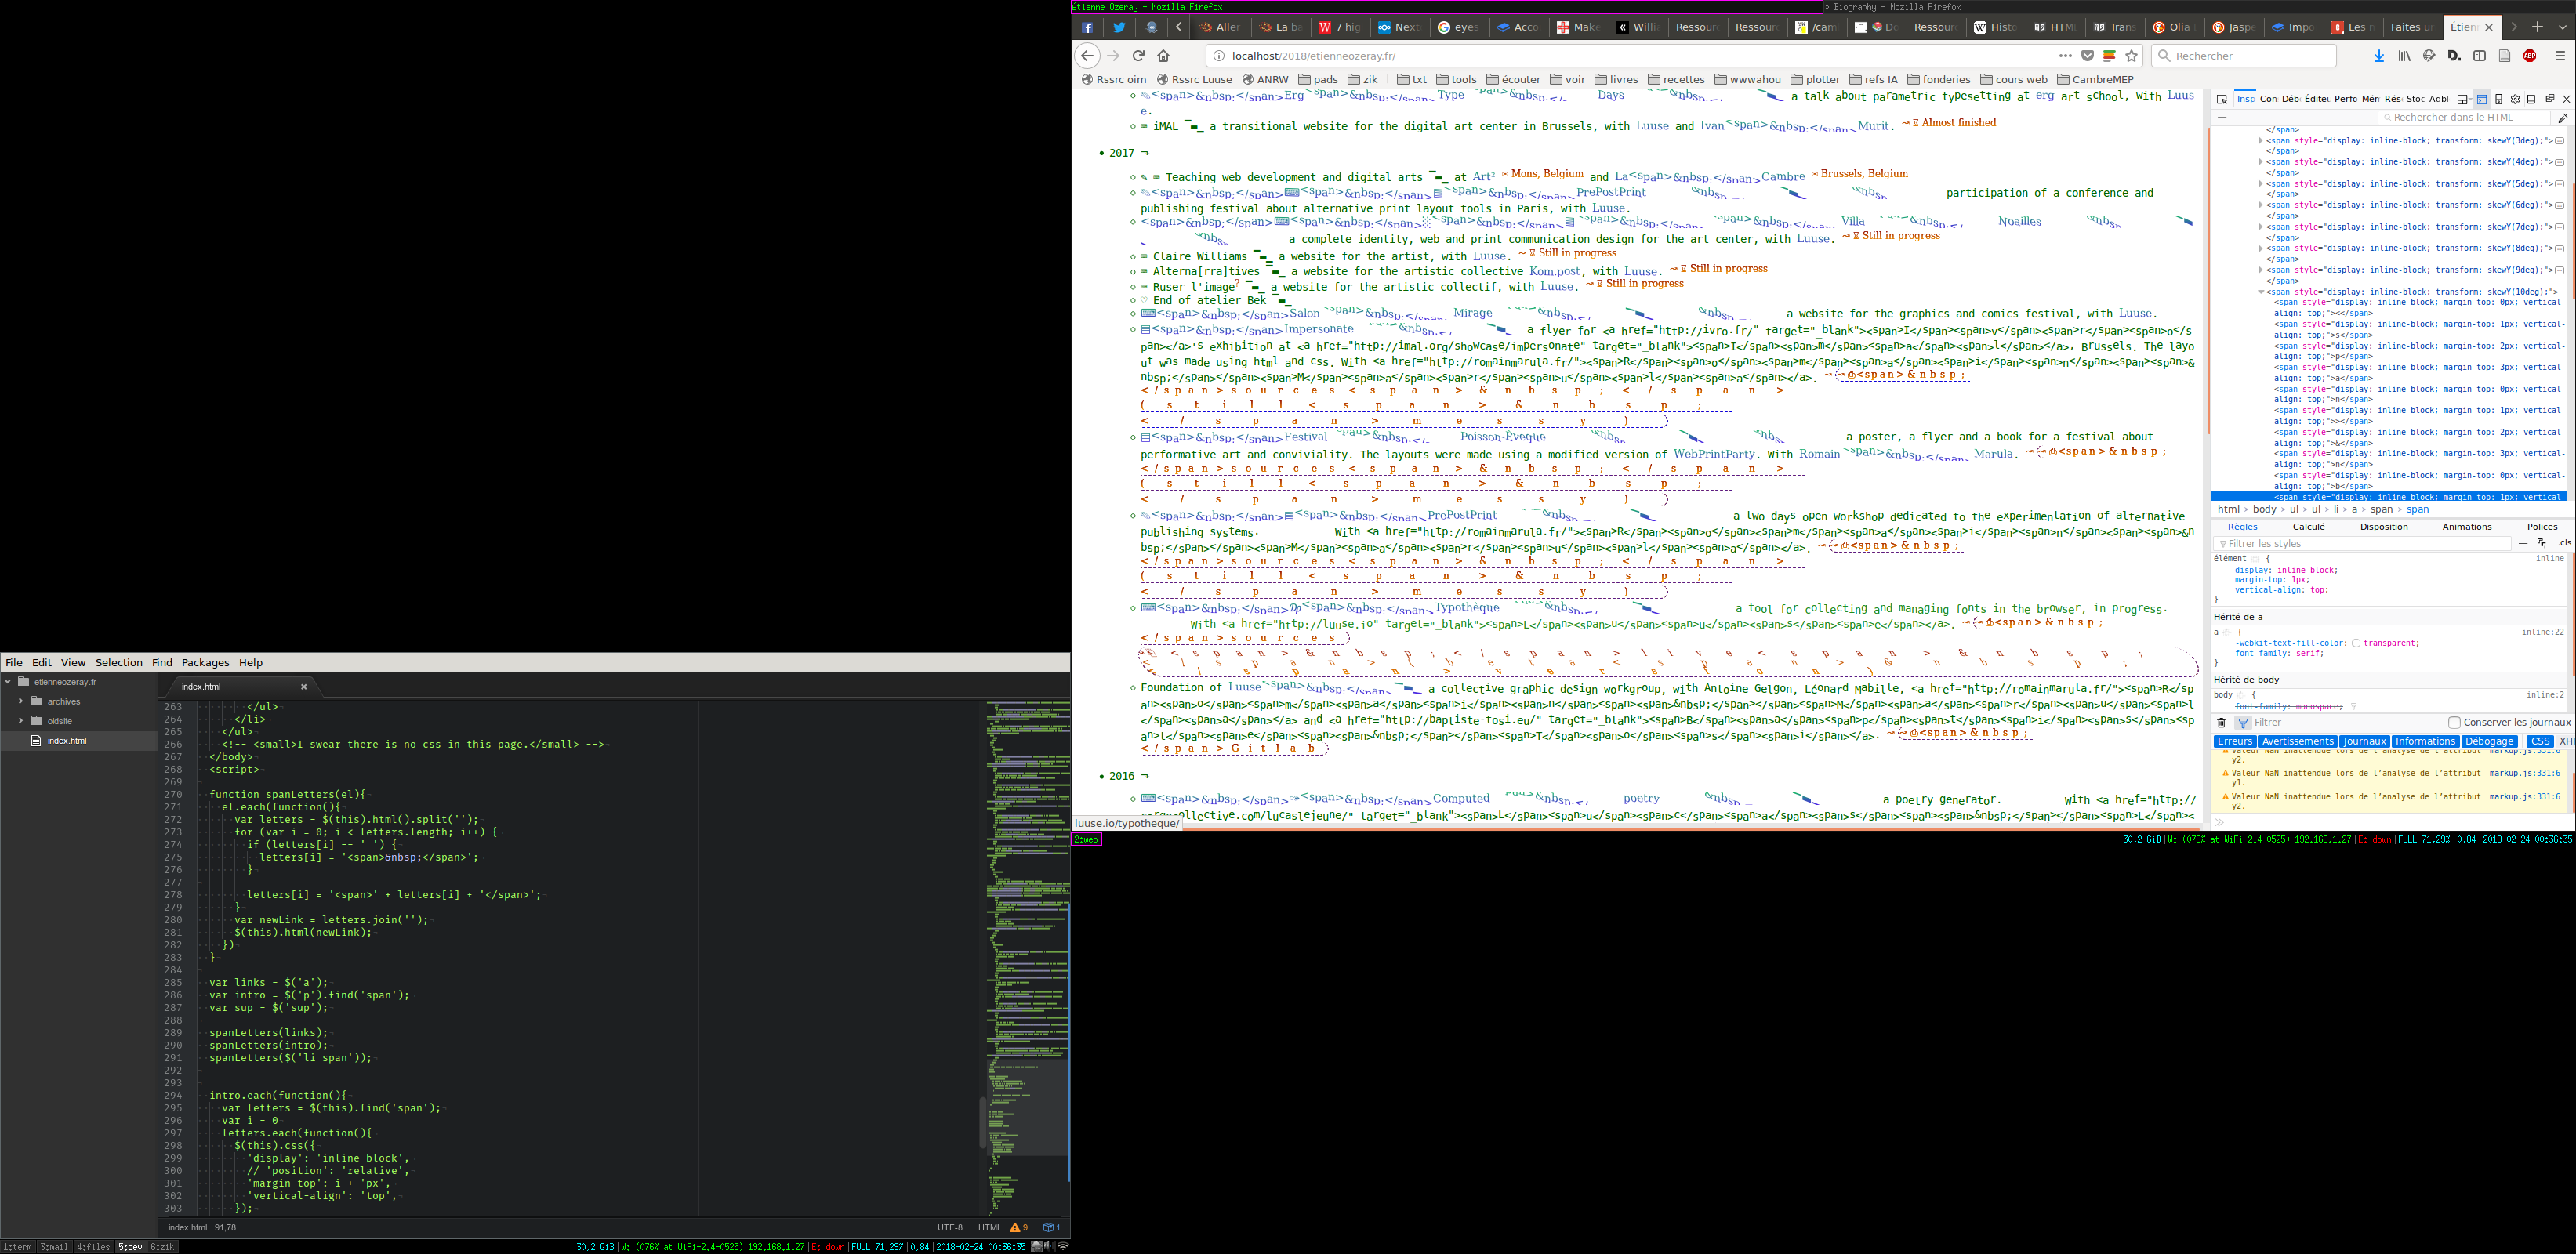Image resolution: width=2576 pixels, height=1254 pixels.
Task: Toggle the Avertissements console filter
Action: click(2297, 741)
